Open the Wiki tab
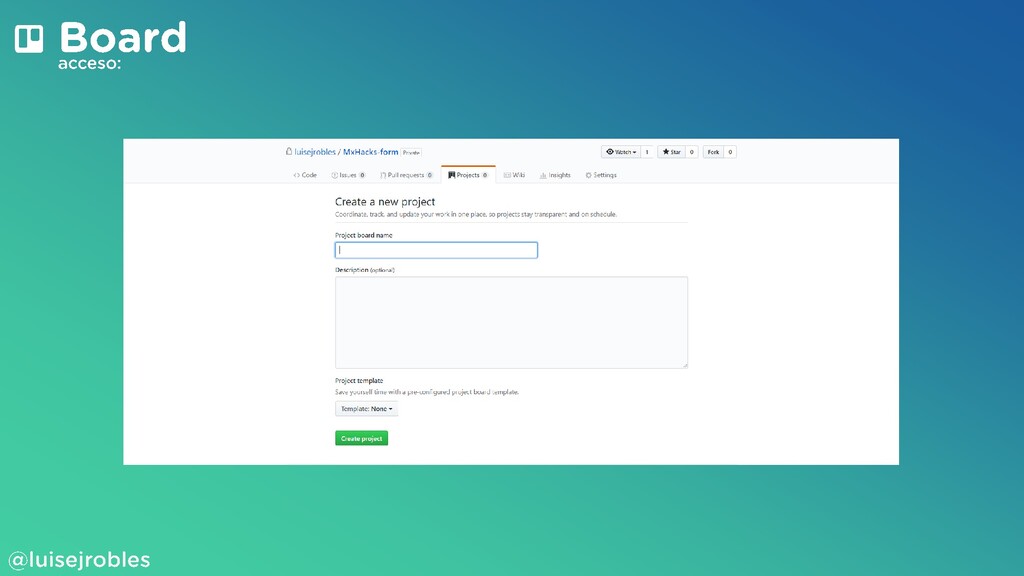This screenshot has width=1024, height=576. coord(515,175)
